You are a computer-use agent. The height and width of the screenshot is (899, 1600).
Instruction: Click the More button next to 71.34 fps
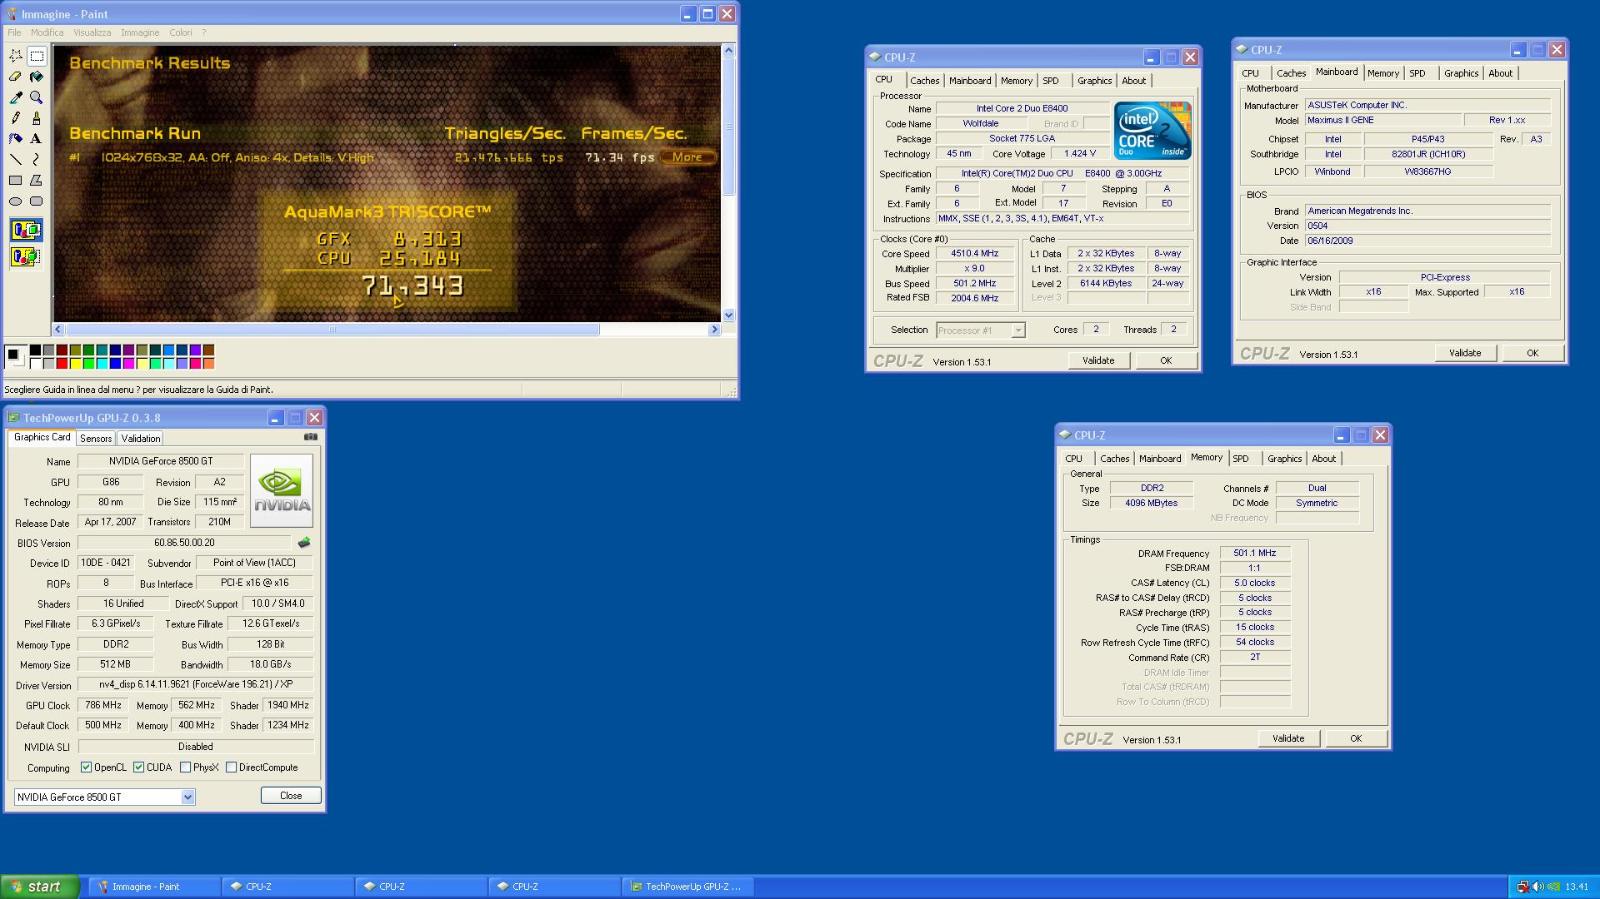(x=687, y=157)
